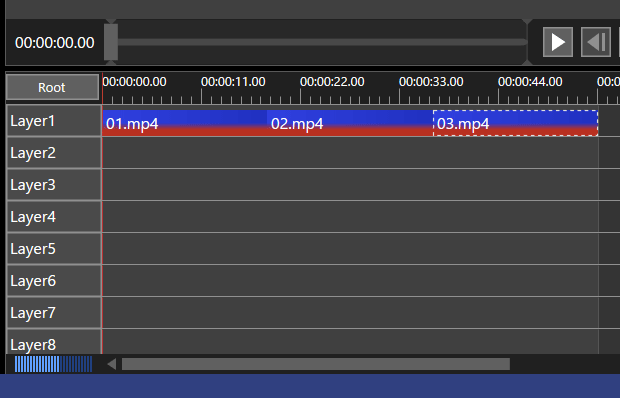Adjust the timeline zoom striped bar
The width and height of the screenshot is (620, 398).
[x=53, y=364]
